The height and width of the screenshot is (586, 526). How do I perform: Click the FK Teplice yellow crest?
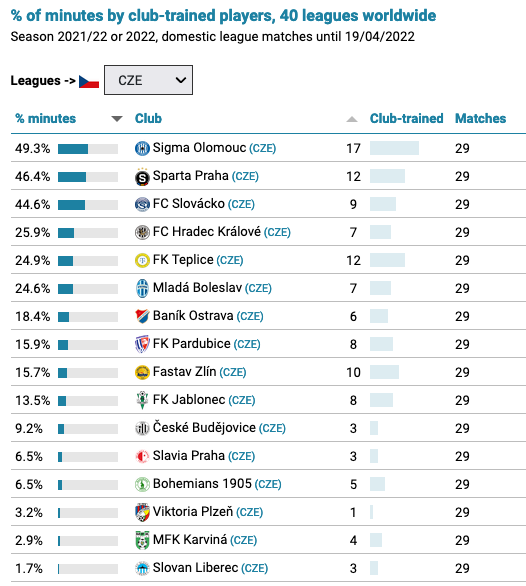(x=142, y=260)
